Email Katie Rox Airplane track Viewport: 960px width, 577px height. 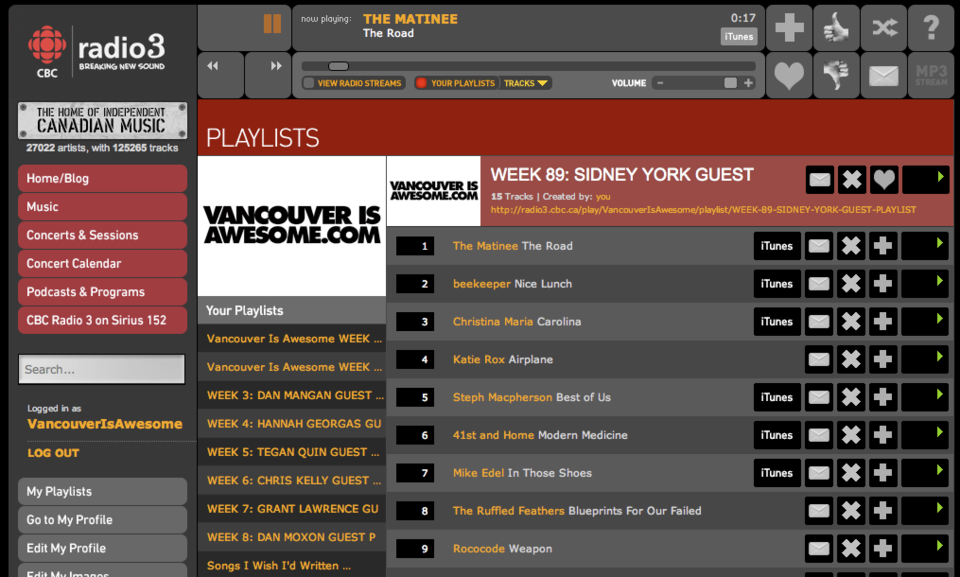pyautogui.click(x=819, y=360)
